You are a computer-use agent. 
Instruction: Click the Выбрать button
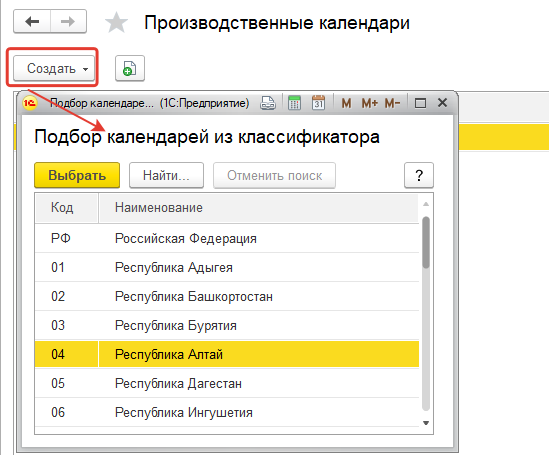pyautogui.click(x=77, y=175)
